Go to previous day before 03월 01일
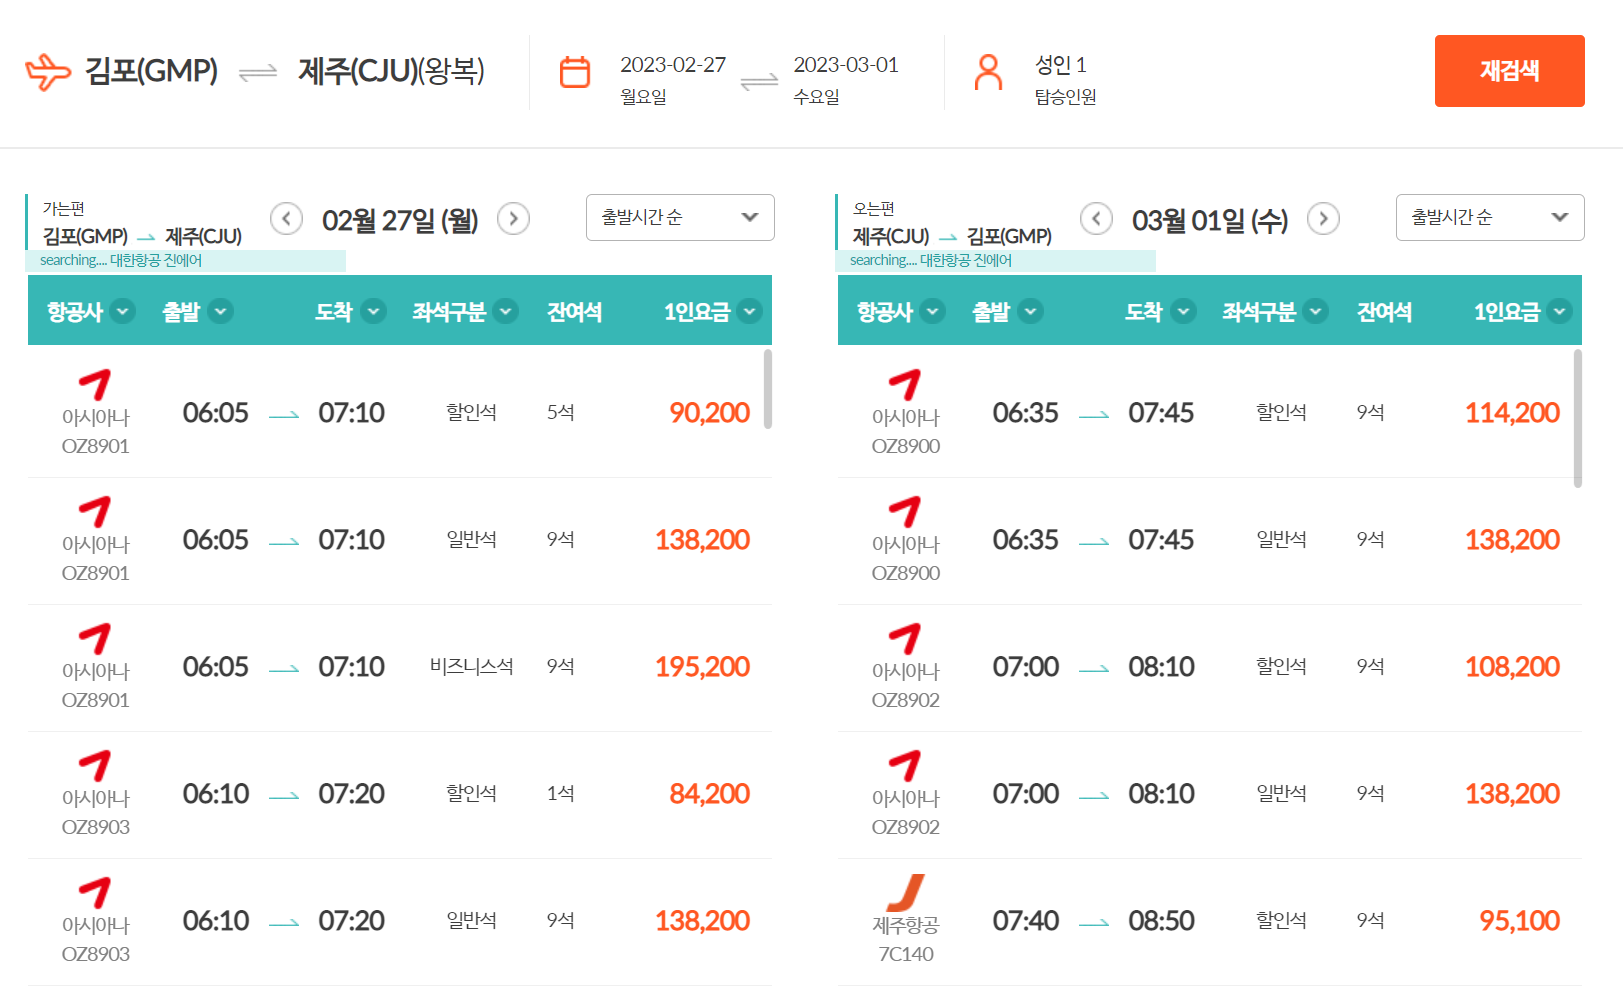Image resolution: width=1623 pixels, height=1001 pixels. [x=1096, y=218]
